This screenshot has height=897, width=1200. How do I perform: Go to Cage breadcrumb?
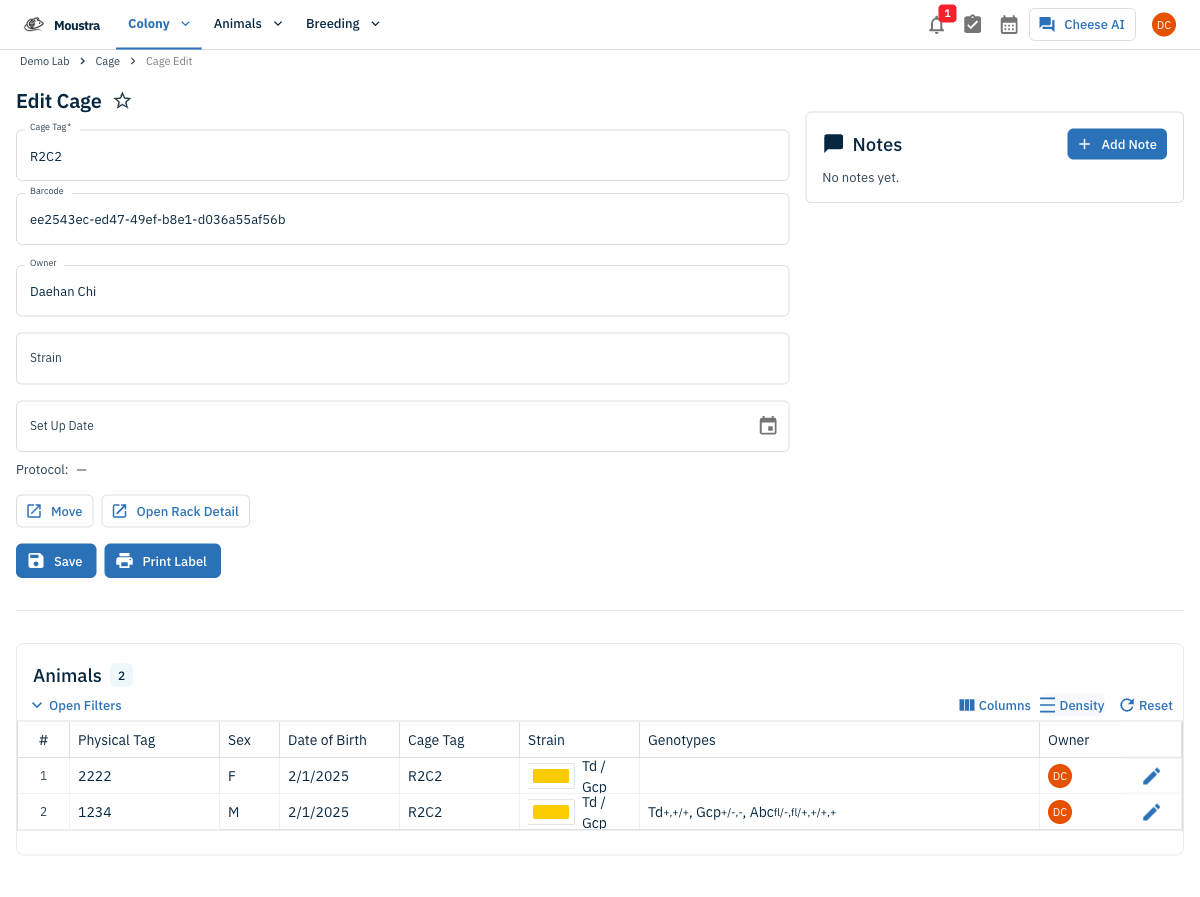(x=108, y=61)
